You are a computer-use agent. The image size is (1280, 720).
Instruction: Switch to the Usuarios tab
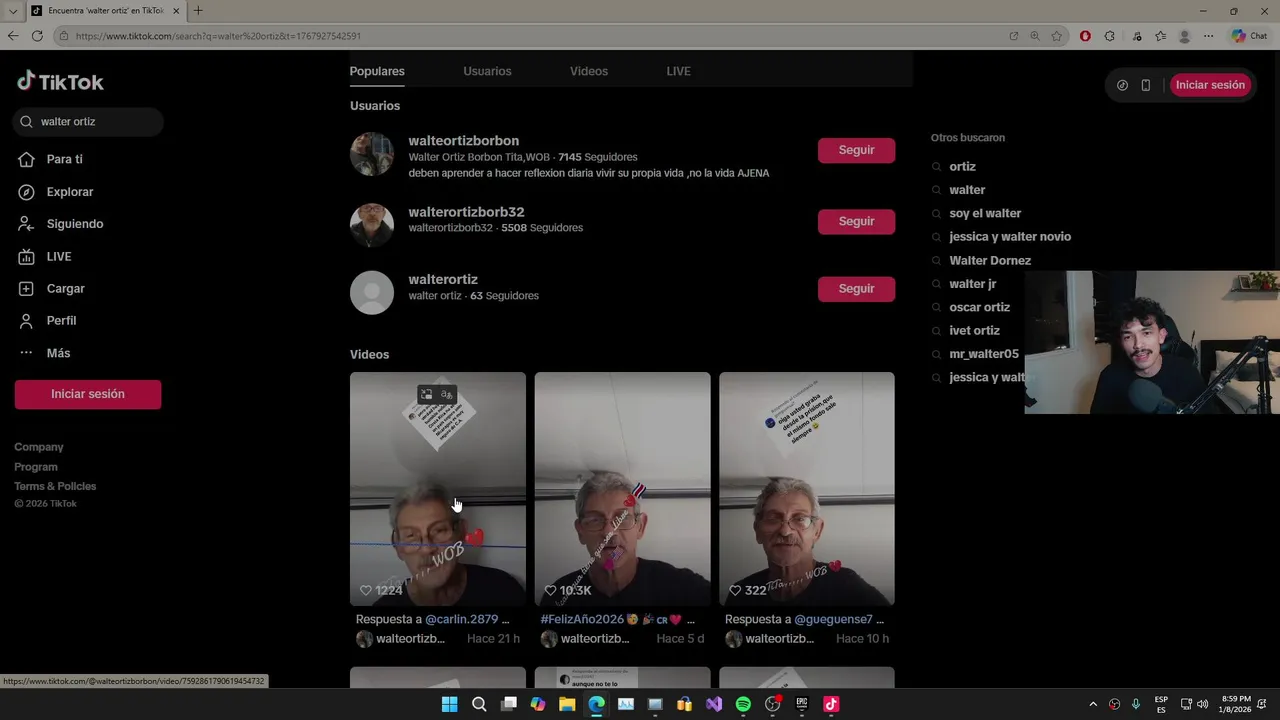pos(487,71)
